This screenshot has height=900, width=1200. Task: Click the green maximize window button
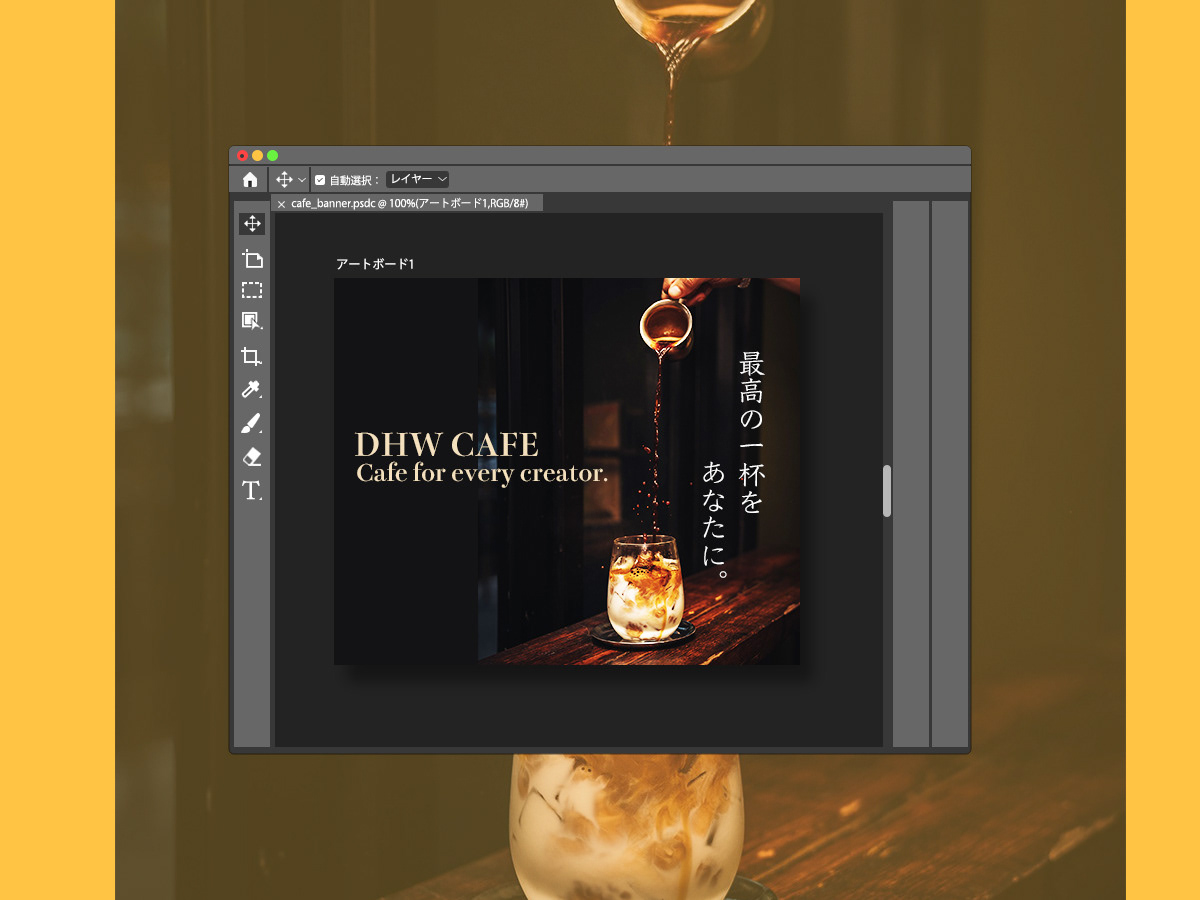click(x=272, y=155)
